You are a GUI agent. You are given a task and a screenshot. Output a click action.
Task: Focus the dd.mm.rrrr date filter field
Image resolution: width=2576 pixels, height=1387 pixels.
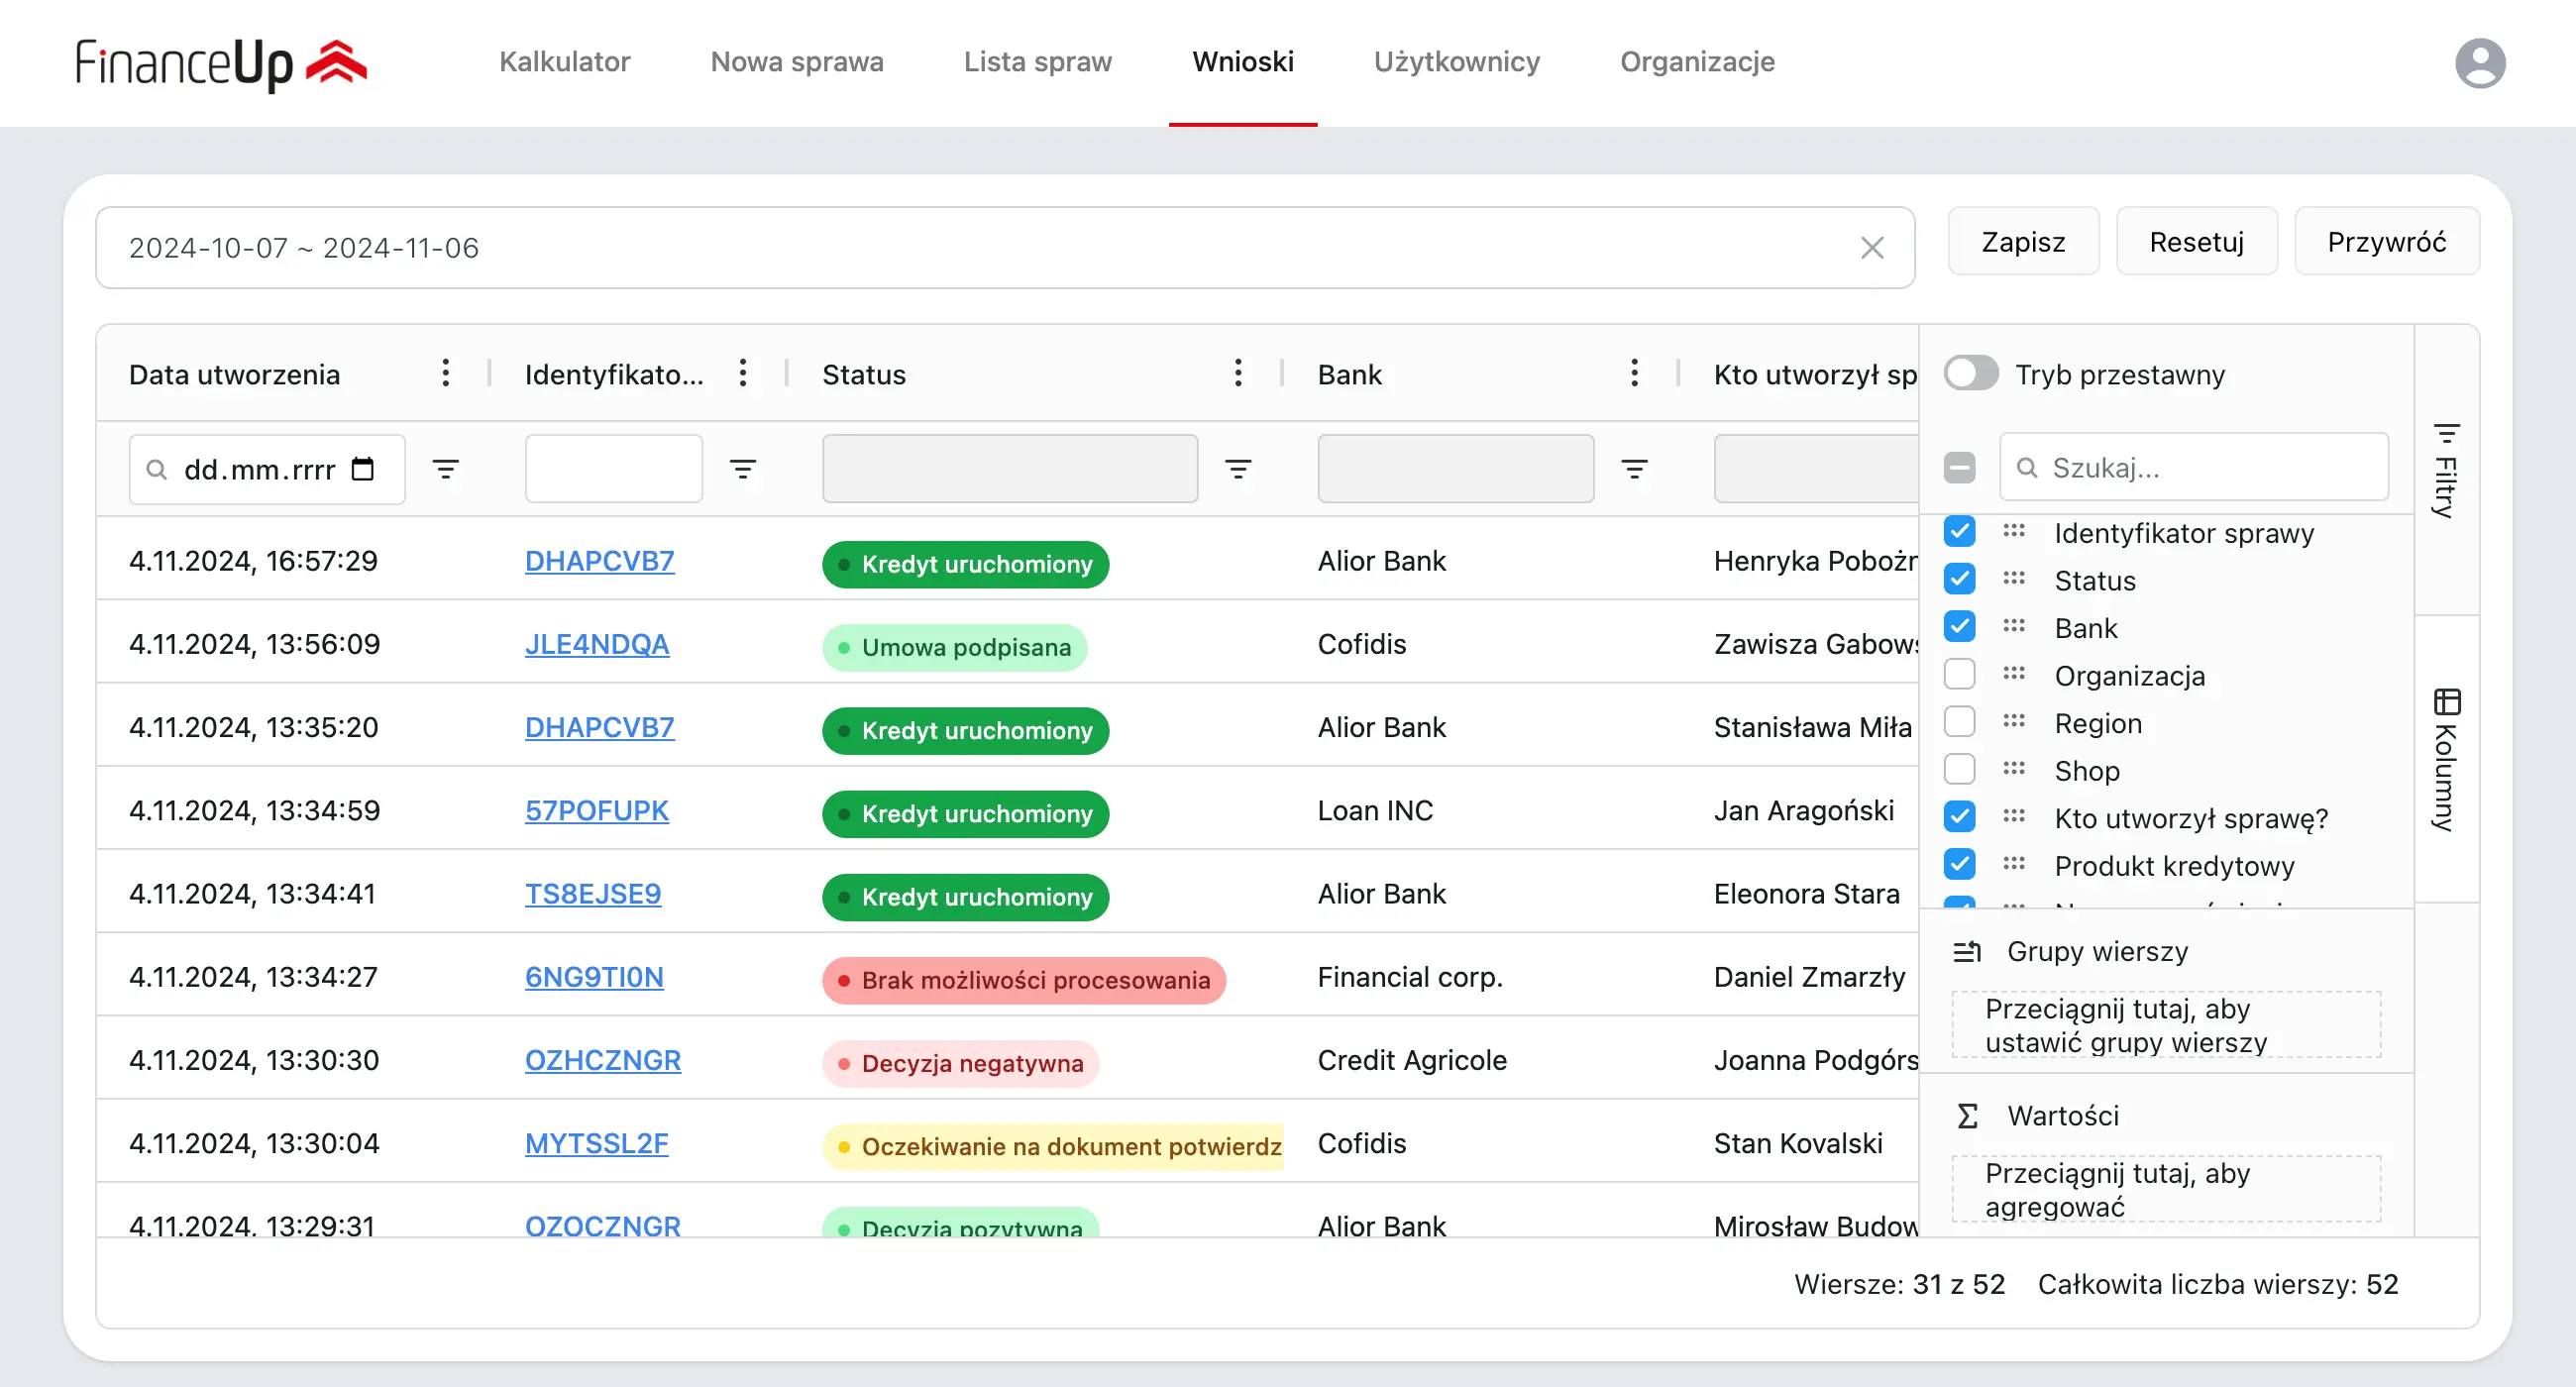267,469
